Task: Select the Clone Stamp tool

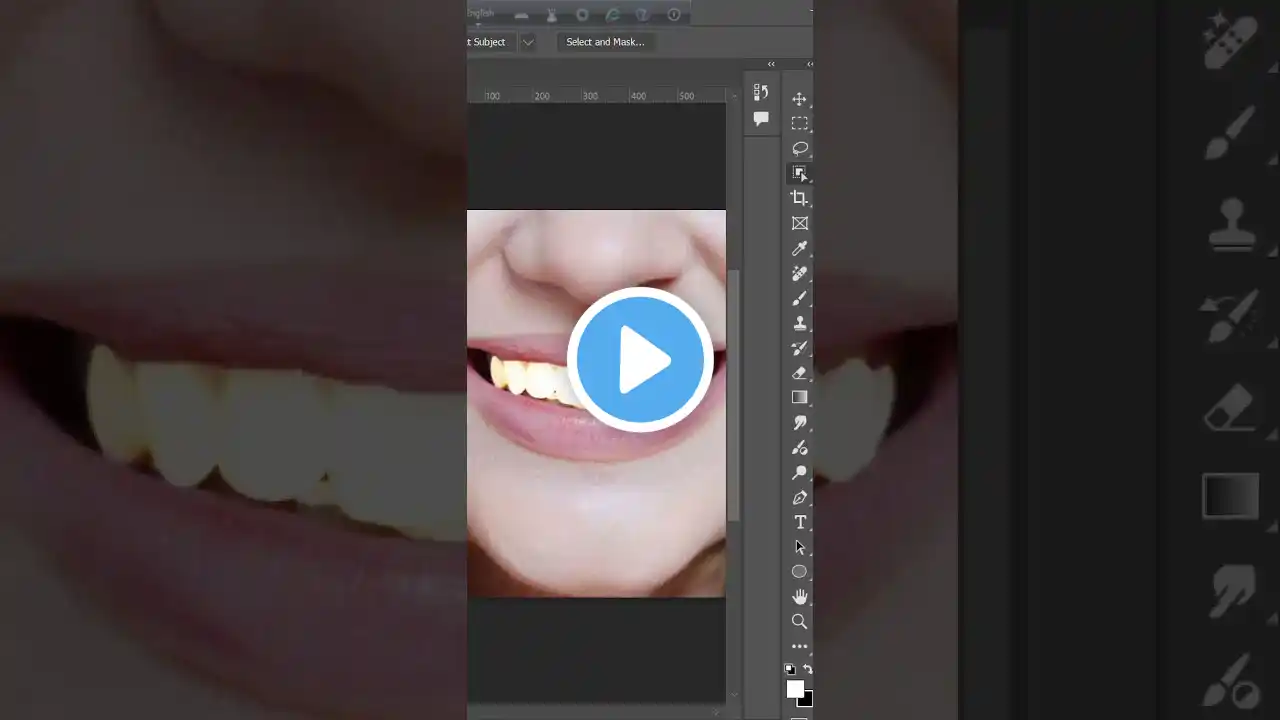Action: click(x=799, y=323)
